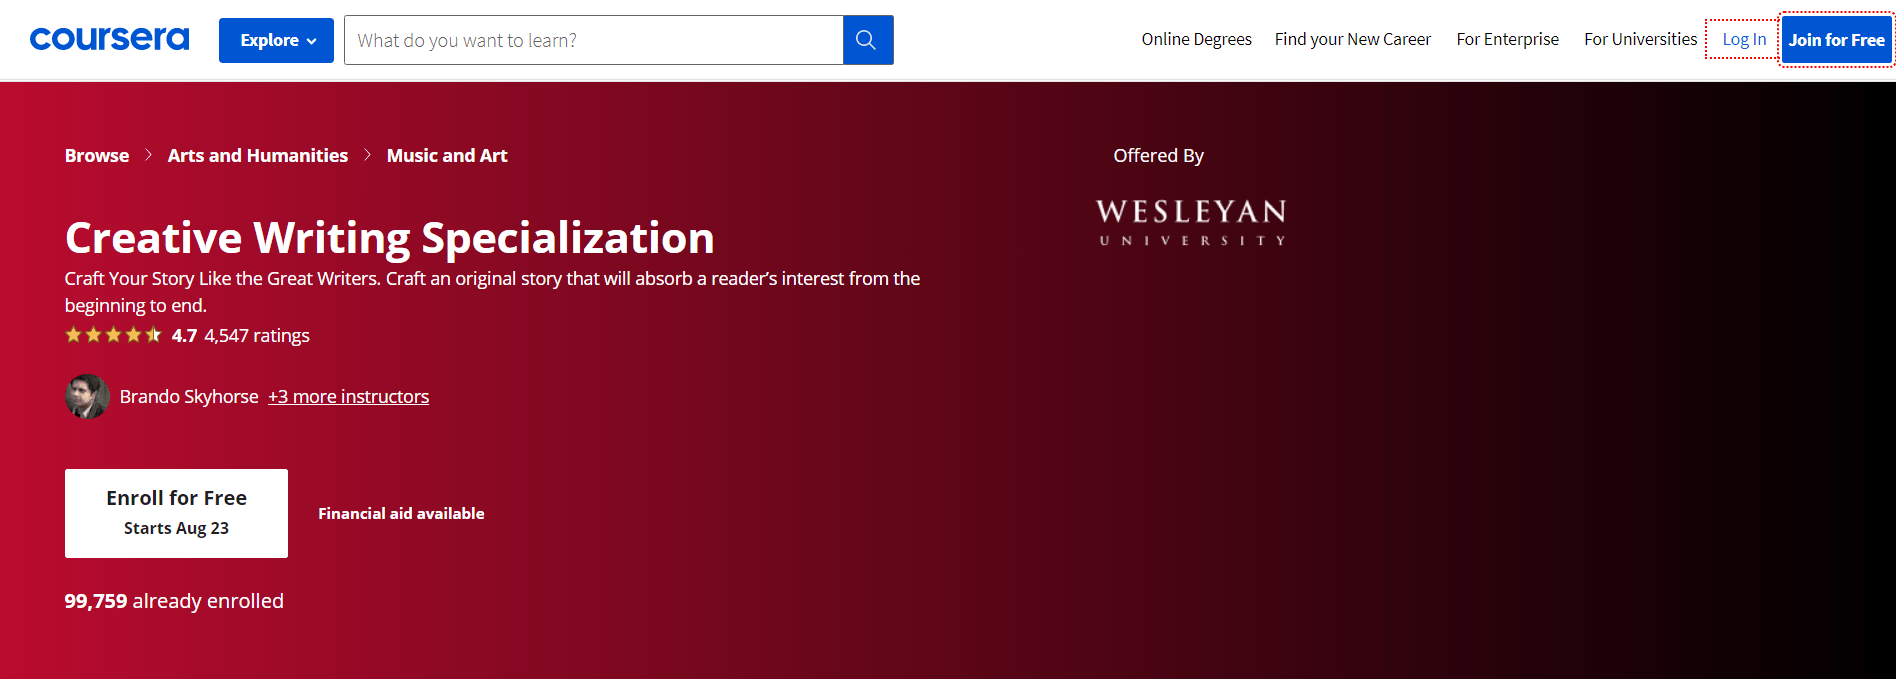Navigate to Browse breadcrumb
1896x680 pixels.
[x=97, y=155]
